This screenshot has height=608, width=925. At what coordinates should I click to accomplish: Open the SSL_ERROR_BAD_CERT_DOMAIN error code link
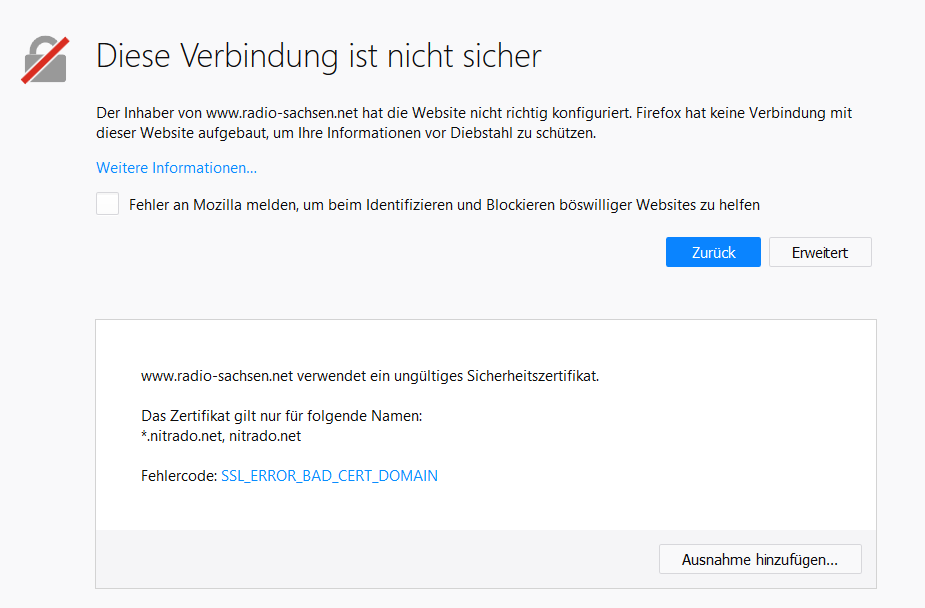tap(329, 476)
